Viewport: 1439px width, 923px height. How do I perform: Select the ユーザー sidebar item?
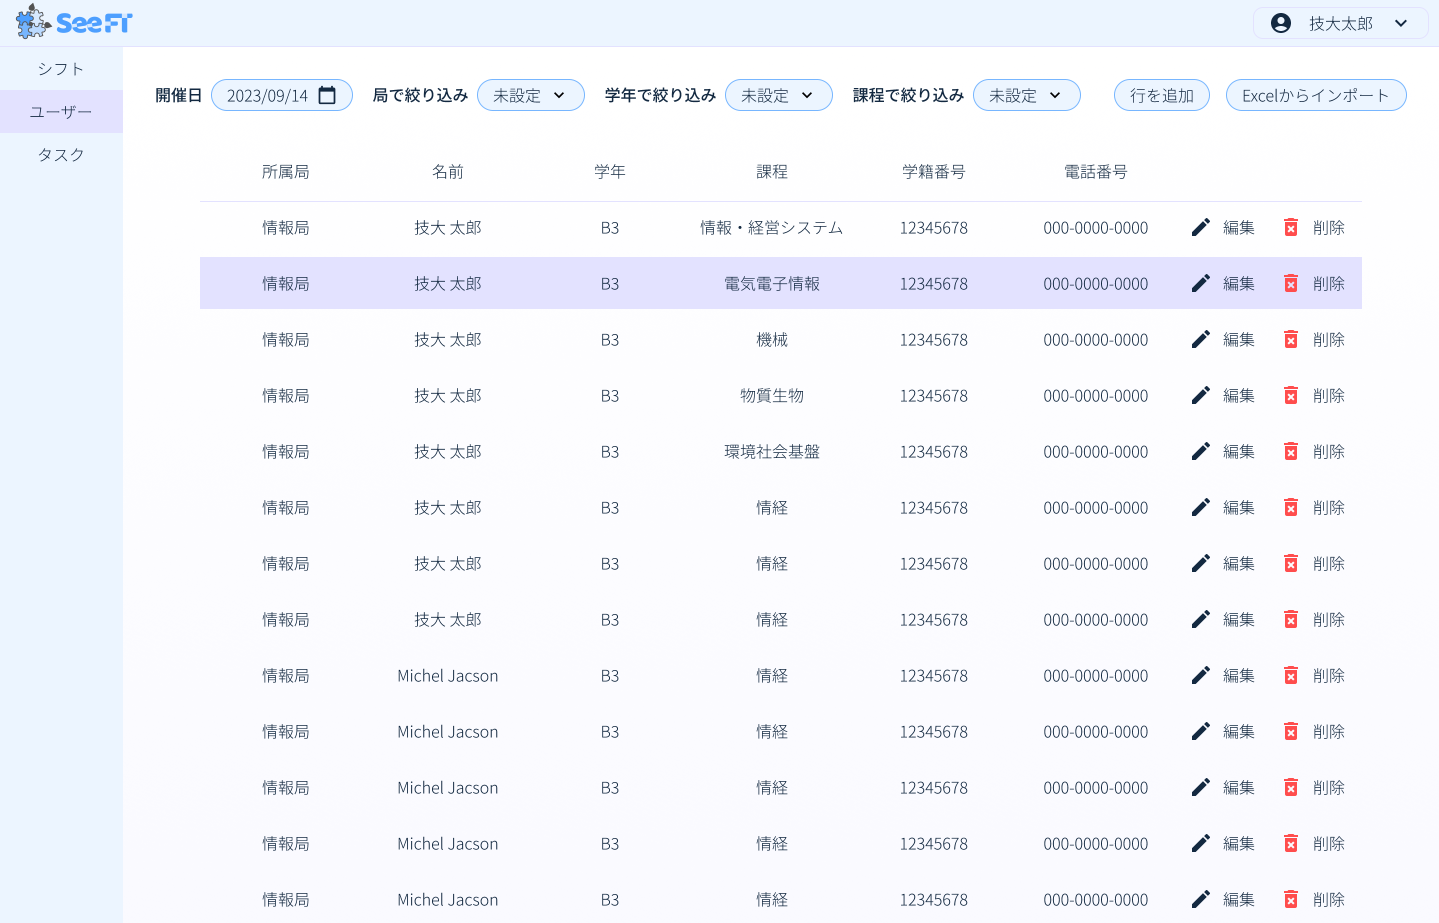(x=61, y=112)
